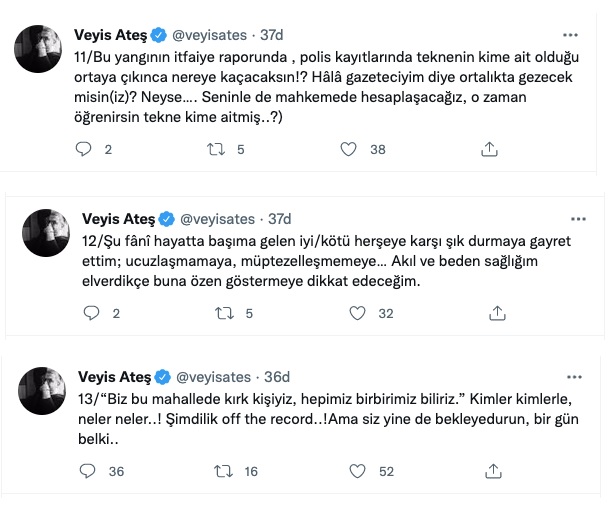Image resolution: width=614 pixels, height=513 pixels.
Task: Like the 11/ tweet with 38 likes
Action: 349,149
